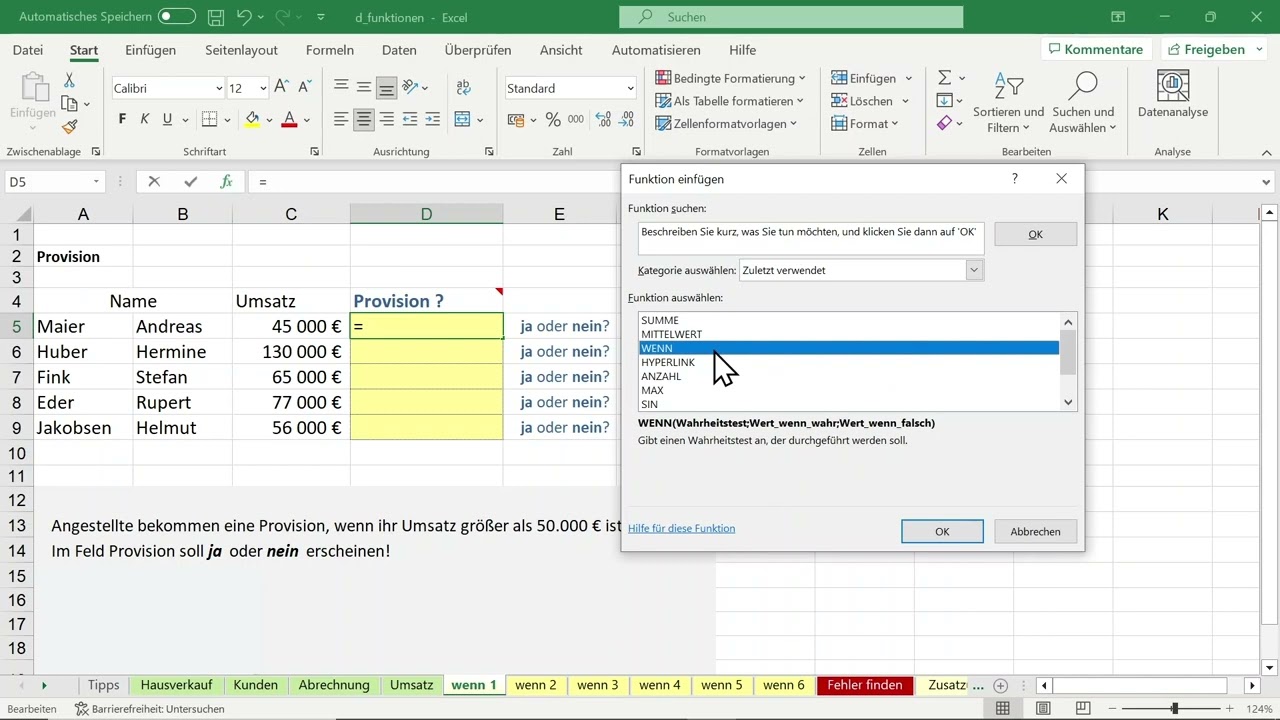Click the Insert function fx icon
This screenshot has width=1280, height=720.
(227, 182)
